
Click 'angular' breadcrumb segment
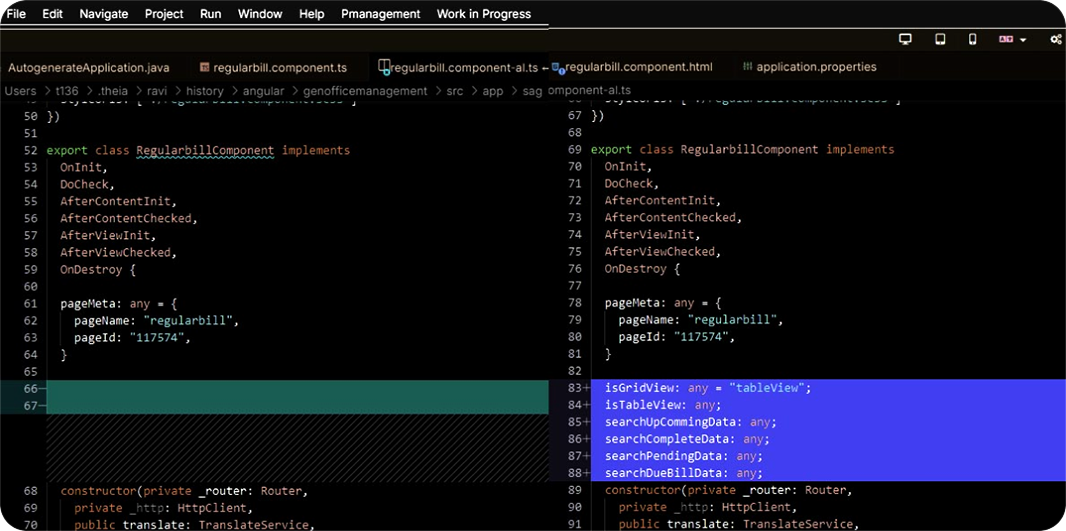[264, 90]
